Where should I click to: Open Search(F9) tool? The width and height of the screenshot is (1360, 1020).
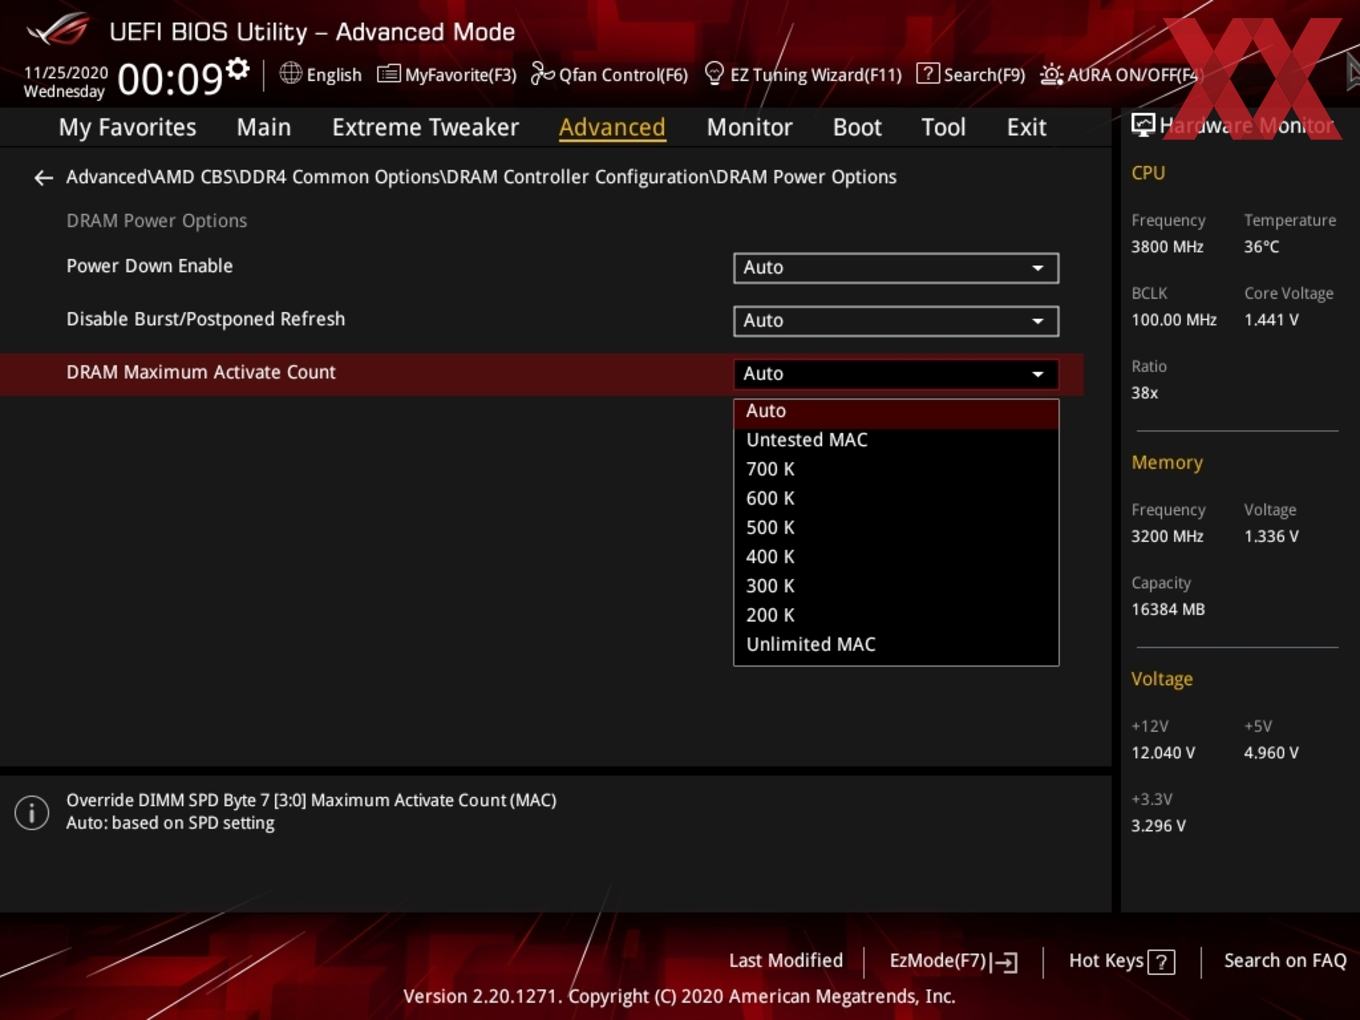tap(971, 75)
